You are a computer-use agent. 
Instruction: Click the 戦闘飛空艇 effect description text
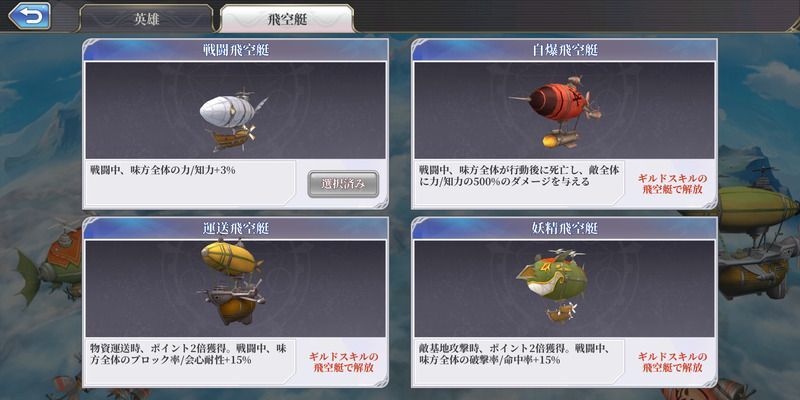pyautogui.click(x=162, y=170)
